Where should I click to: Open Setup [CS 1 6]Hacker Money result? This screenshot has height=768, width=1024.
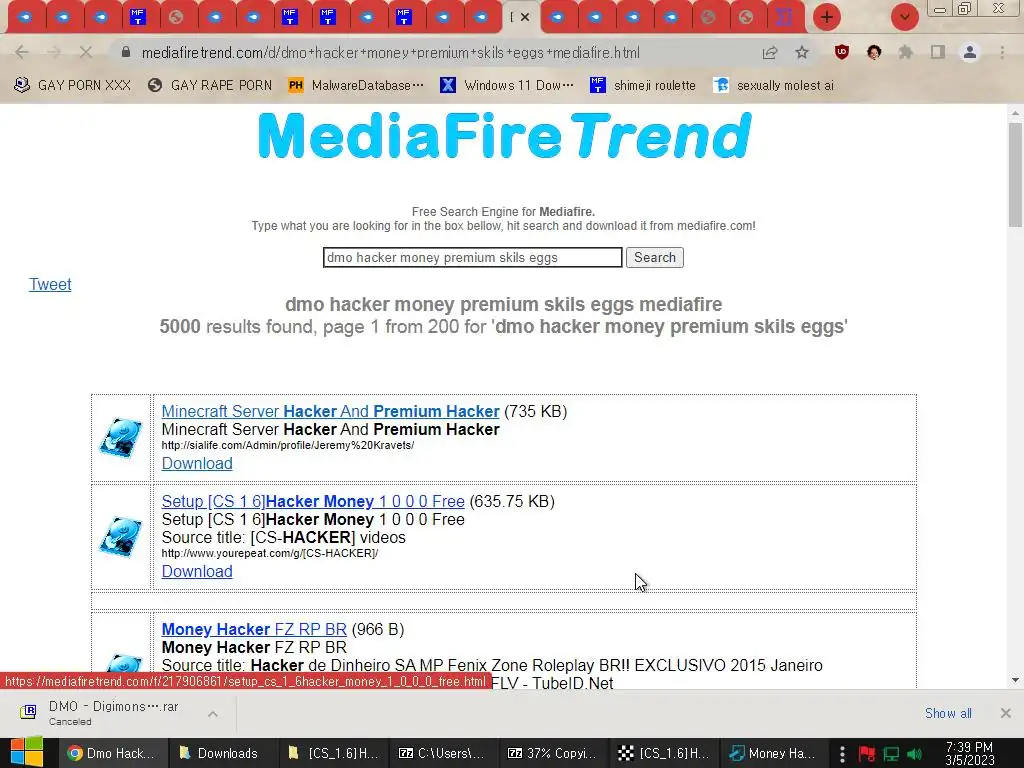313,502
